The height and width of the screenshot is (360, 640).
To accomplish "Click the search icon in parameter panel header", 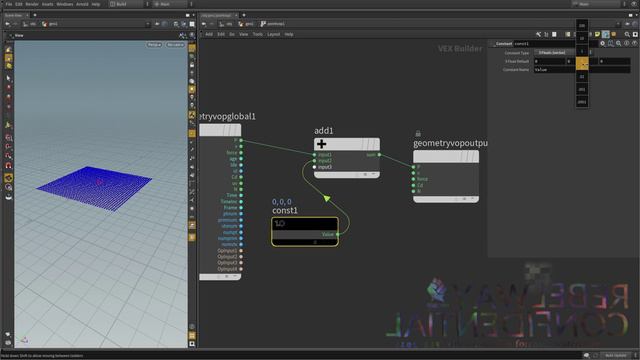I will 619,43.
